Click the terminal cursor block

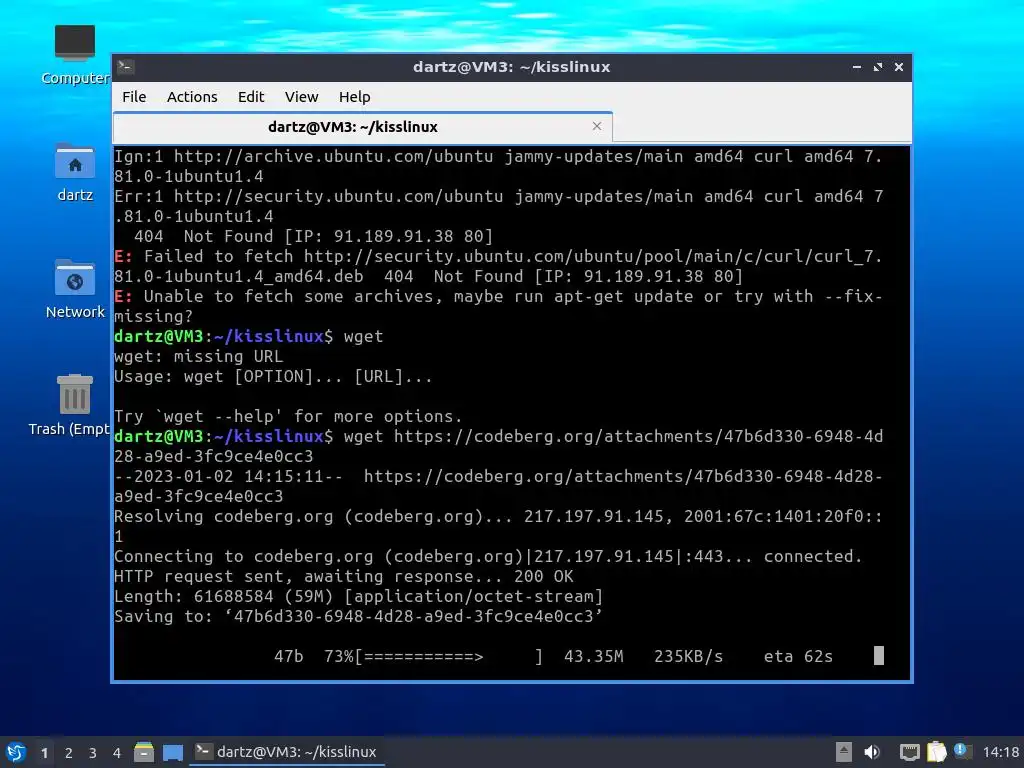point(878,656)
